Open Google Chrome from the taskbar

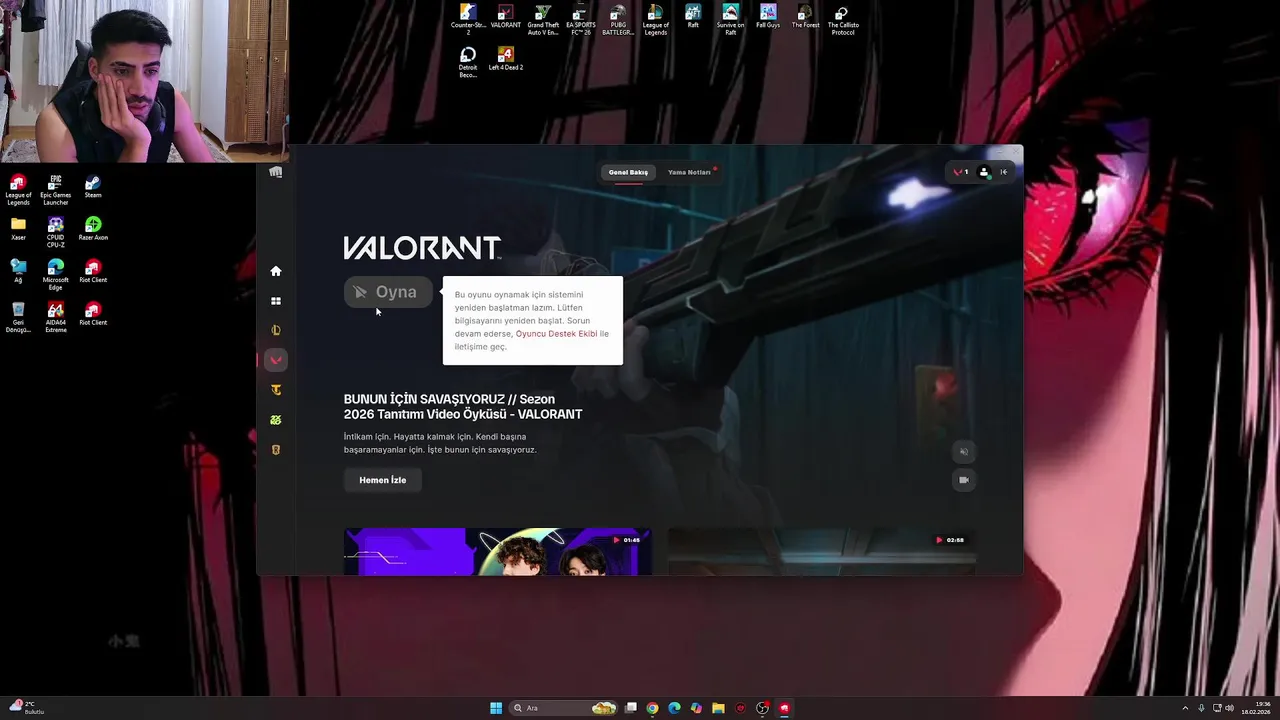[653, 708]
